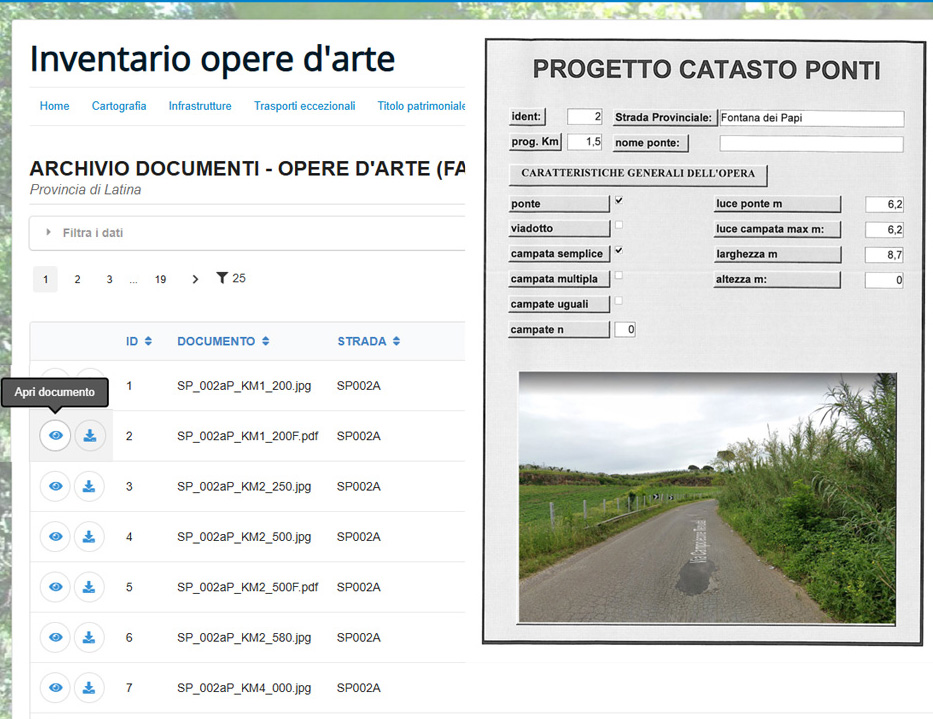Download SP_002aP_KM2_250.jpg using download icon
Image resolution: width=933 pixels, height=719 pixels.
pos(89,486)
